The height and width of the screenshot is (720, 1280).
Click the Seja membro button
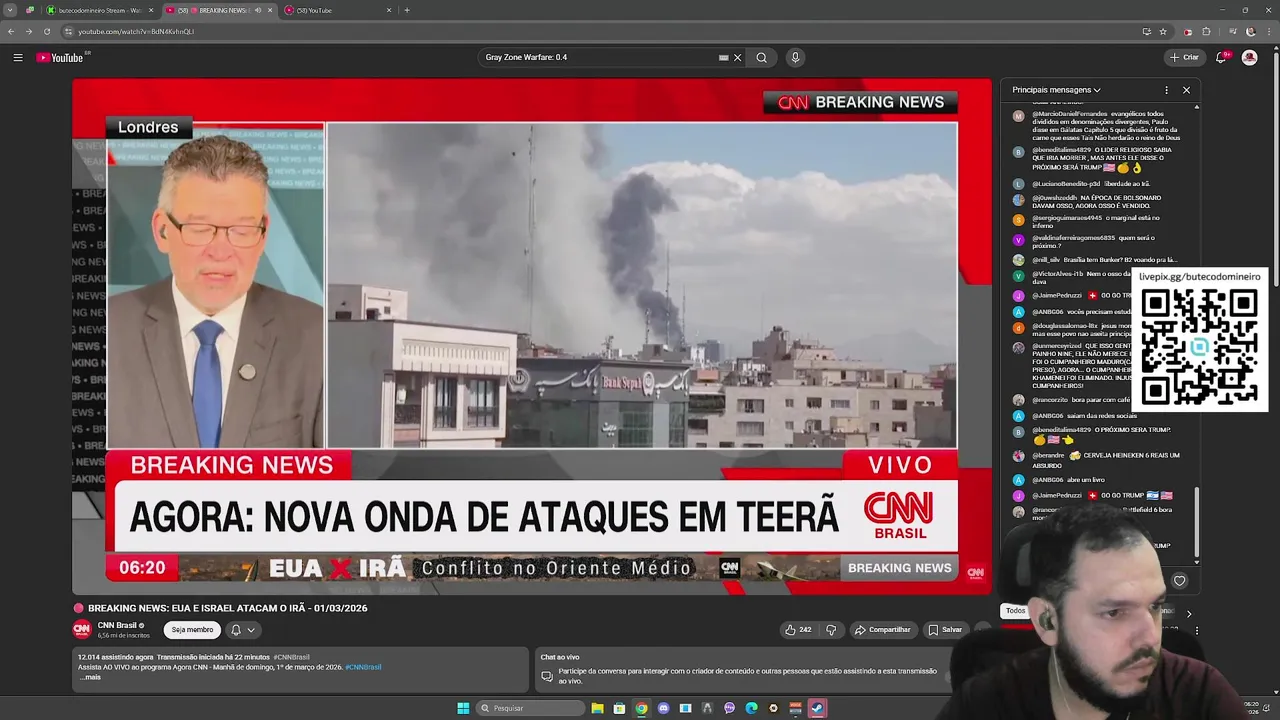192,630
